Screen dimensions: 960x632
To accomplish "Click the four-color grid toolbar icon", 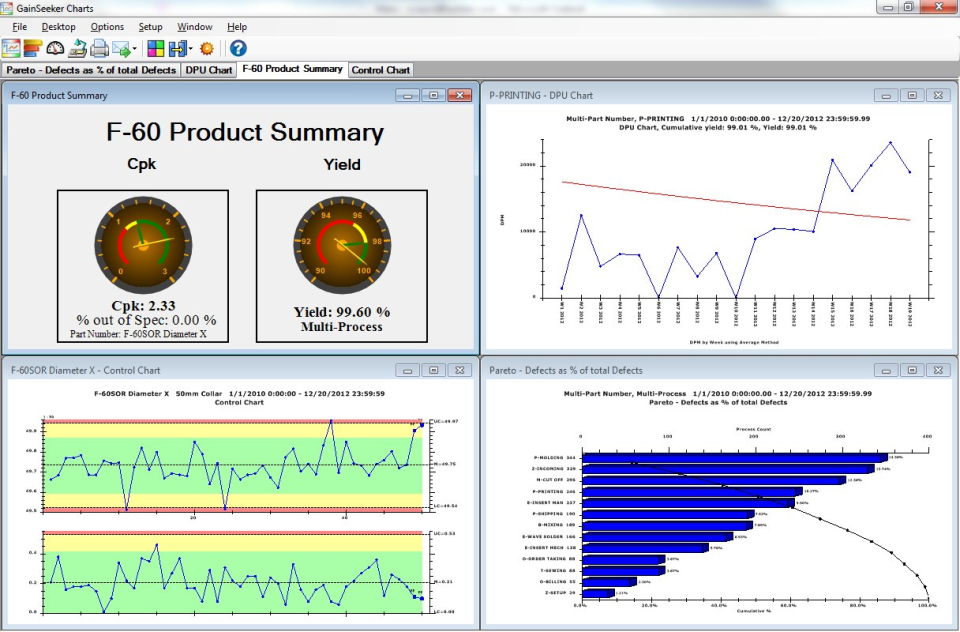I will click(155, 48).
